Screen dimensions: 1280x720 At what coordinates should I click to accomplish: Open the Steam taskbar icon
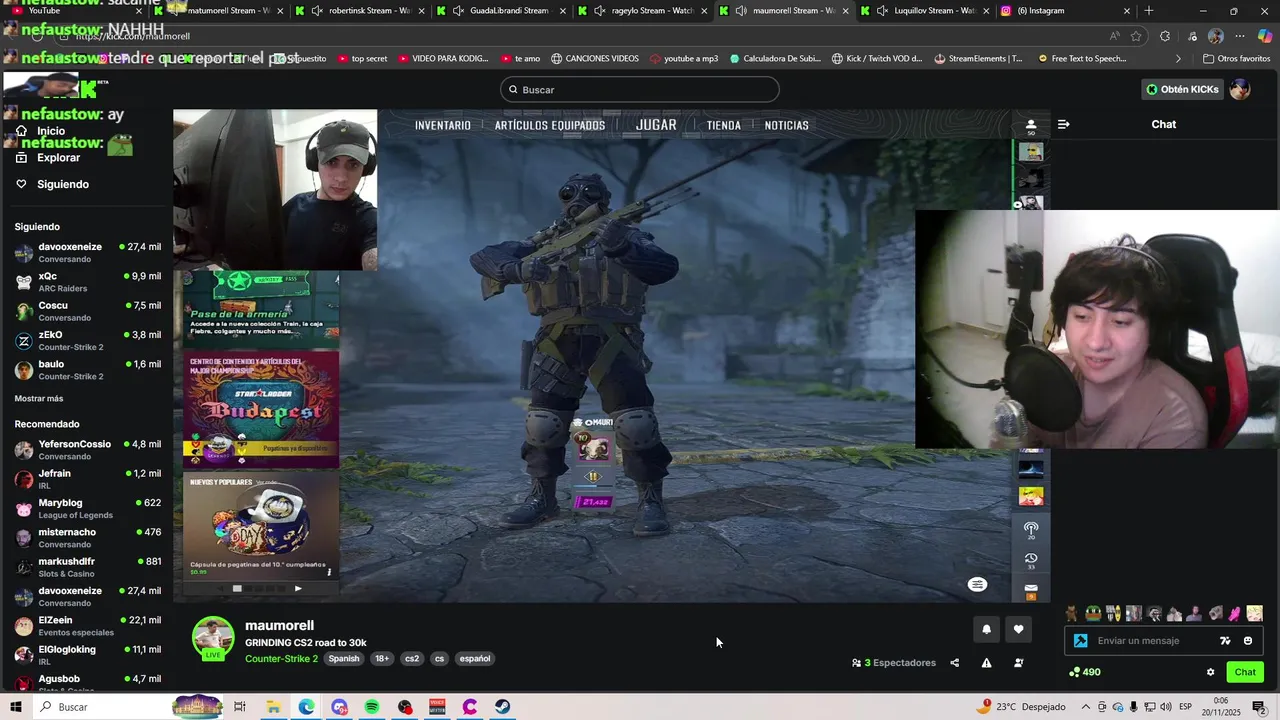[x=502, y=707]
